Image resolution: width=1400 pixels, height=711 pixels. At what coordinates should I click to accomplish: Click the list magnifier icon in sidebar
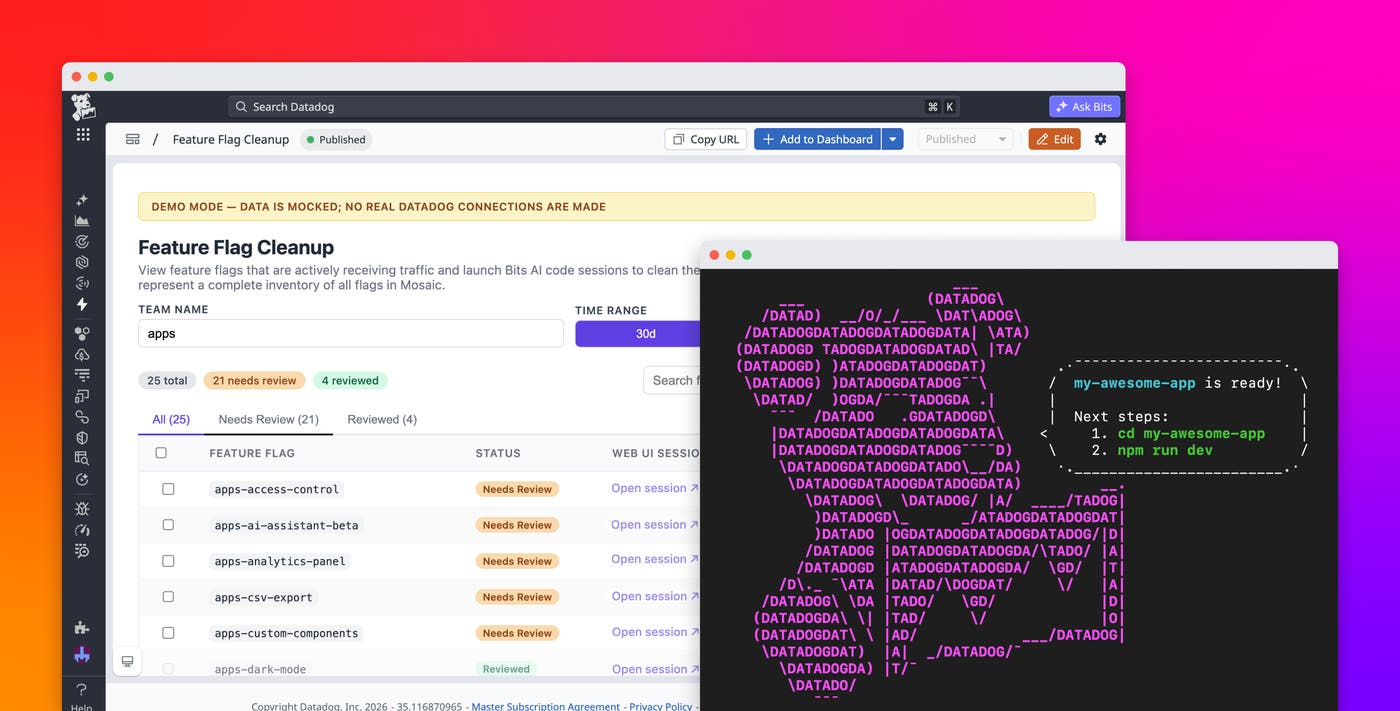coord(82,551)
